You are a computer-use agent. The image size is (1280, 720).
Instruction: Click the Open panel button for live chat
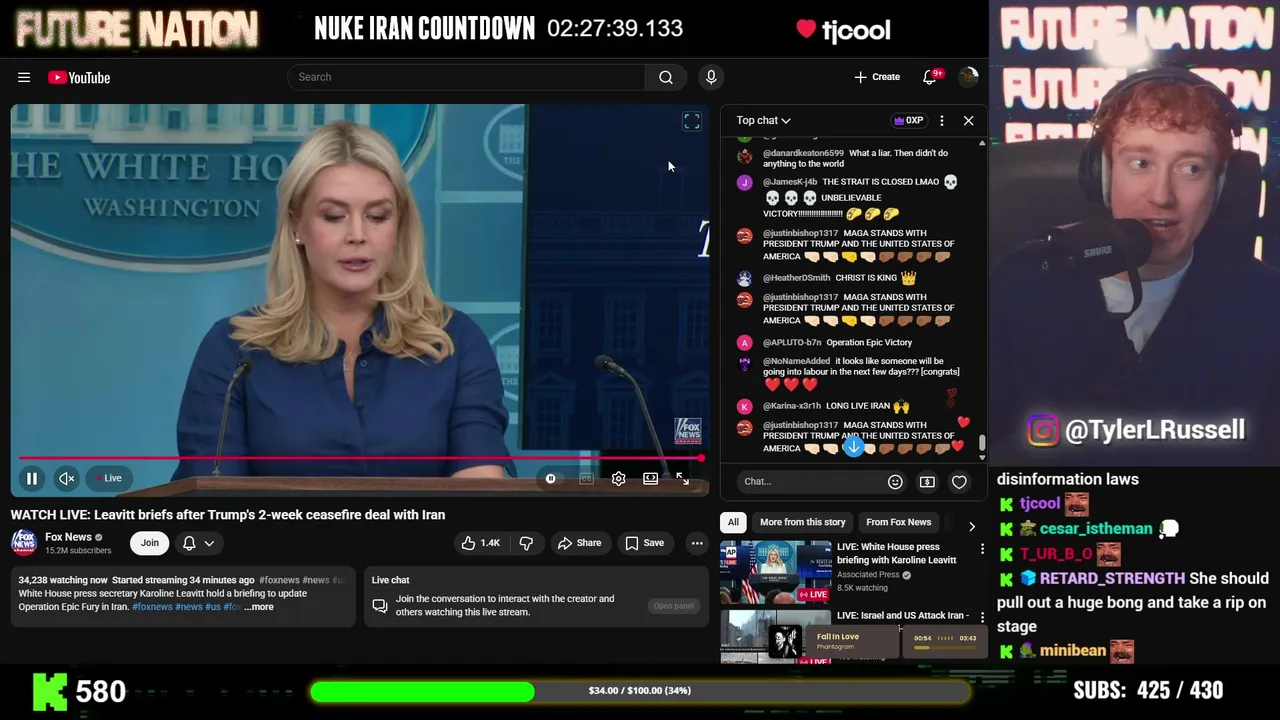click(x=674, y=606)
